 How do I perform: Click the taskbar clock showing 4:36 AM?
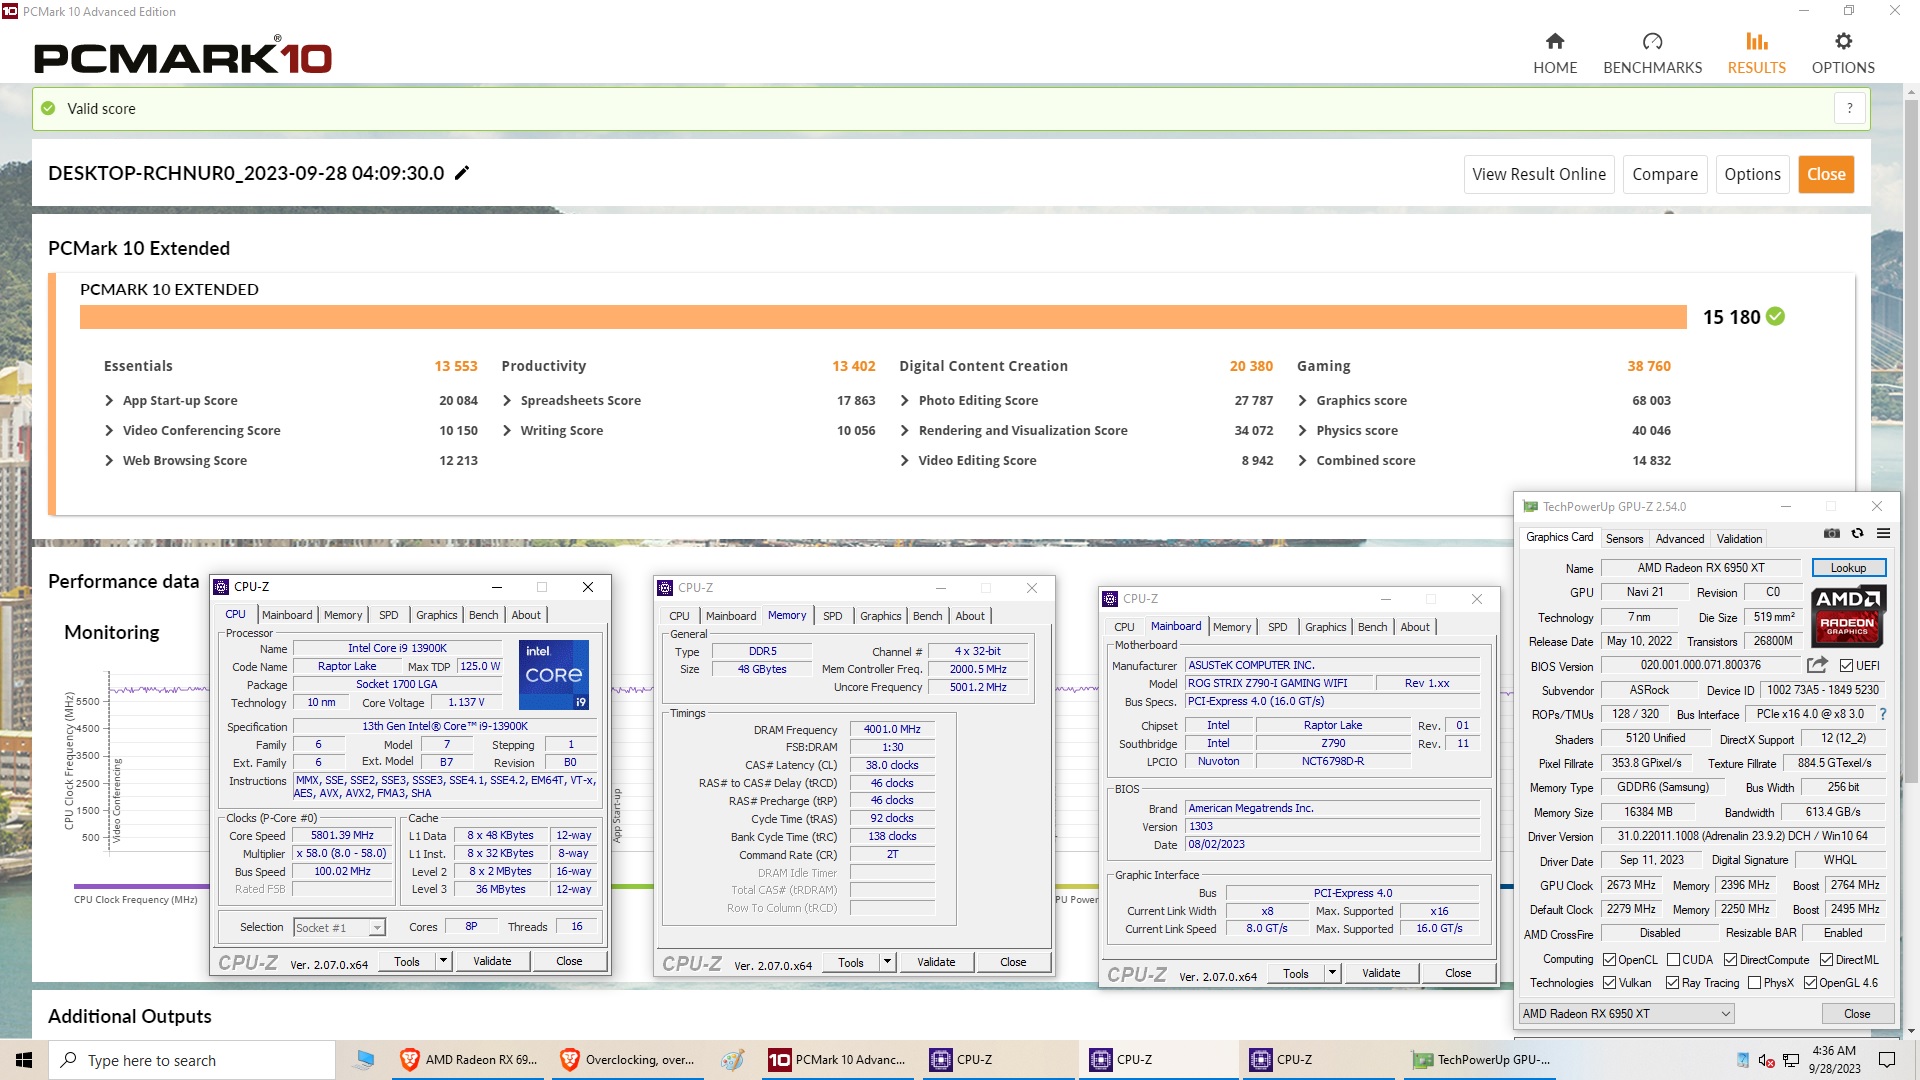coord(1834,1060)
